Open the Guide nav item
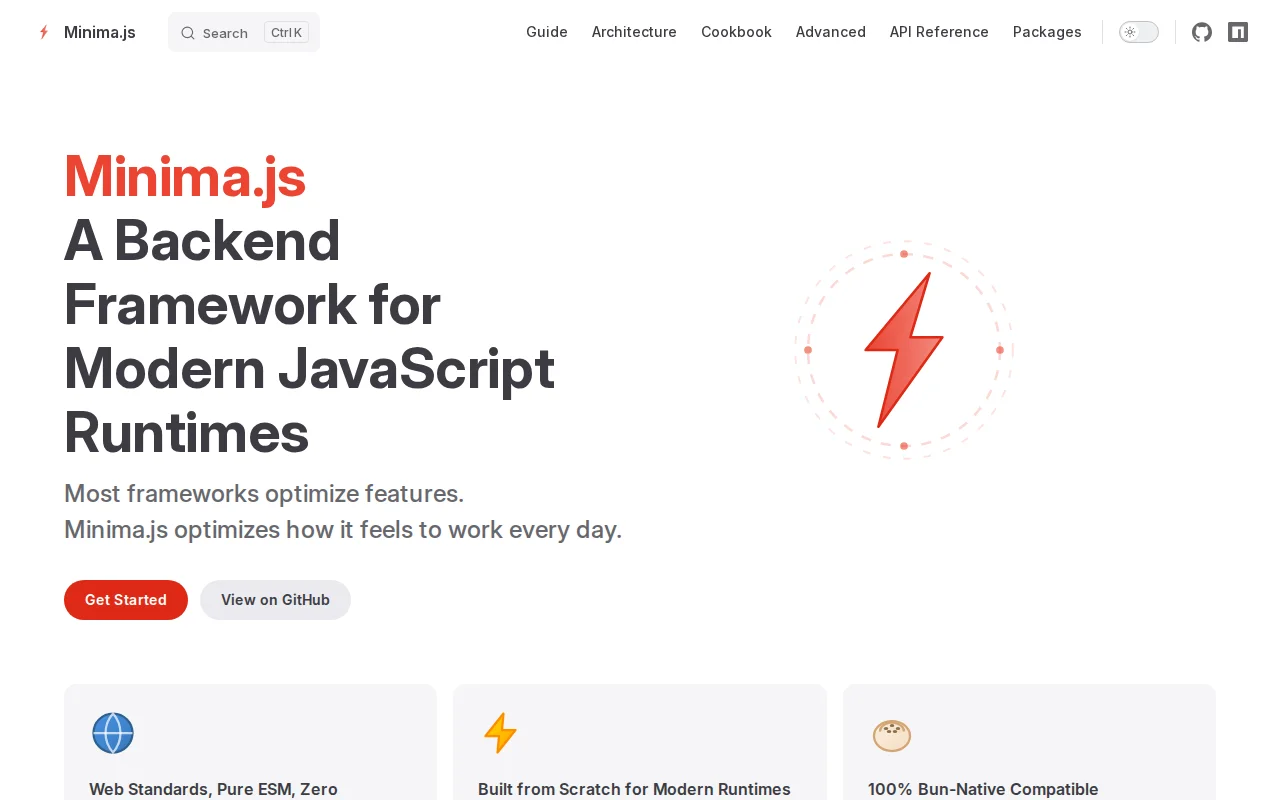The image size is (1280, 800). pyautogui.click(x=547, y=32)
